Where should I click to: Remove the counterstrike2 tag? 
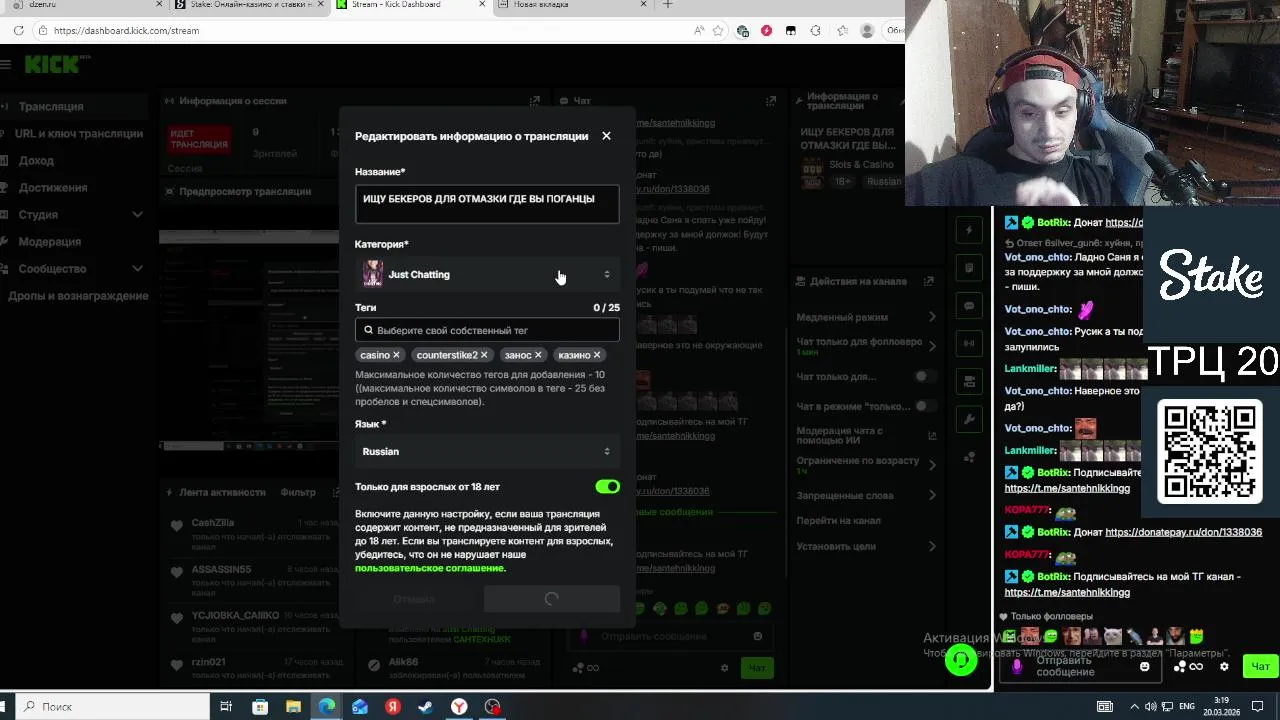tap(484, 355)
